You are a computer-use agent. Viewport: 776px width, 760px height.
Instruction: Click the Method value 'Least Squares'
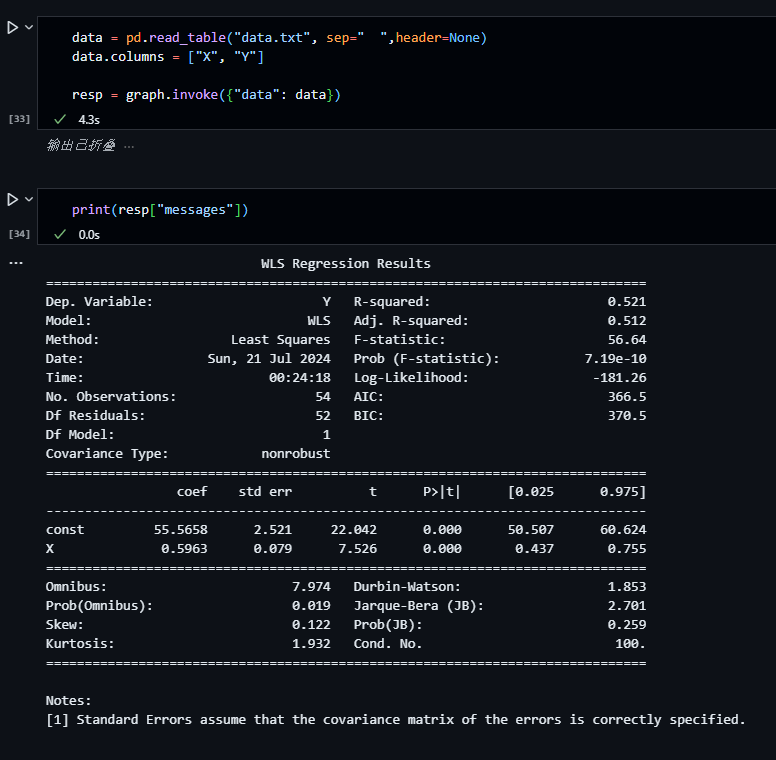click(280, 340)
